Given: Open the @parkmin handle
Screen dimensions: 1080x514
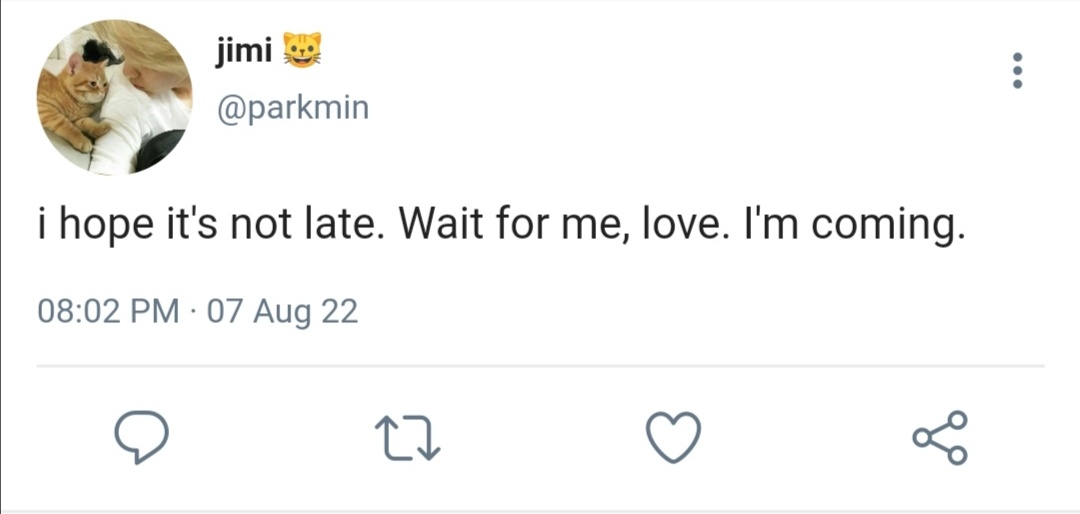Looking at the screenshot, I should [x=293, y=109].
